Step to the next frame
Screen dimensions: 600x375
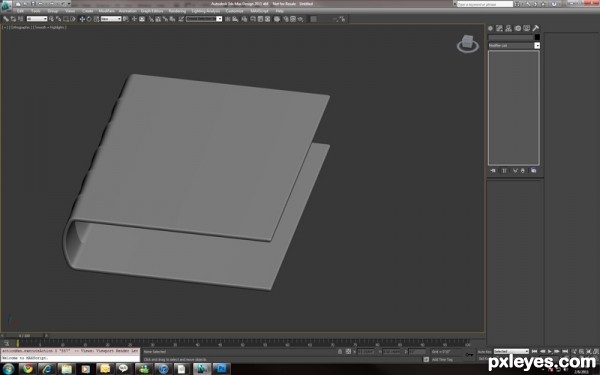[x=557, y=351]
